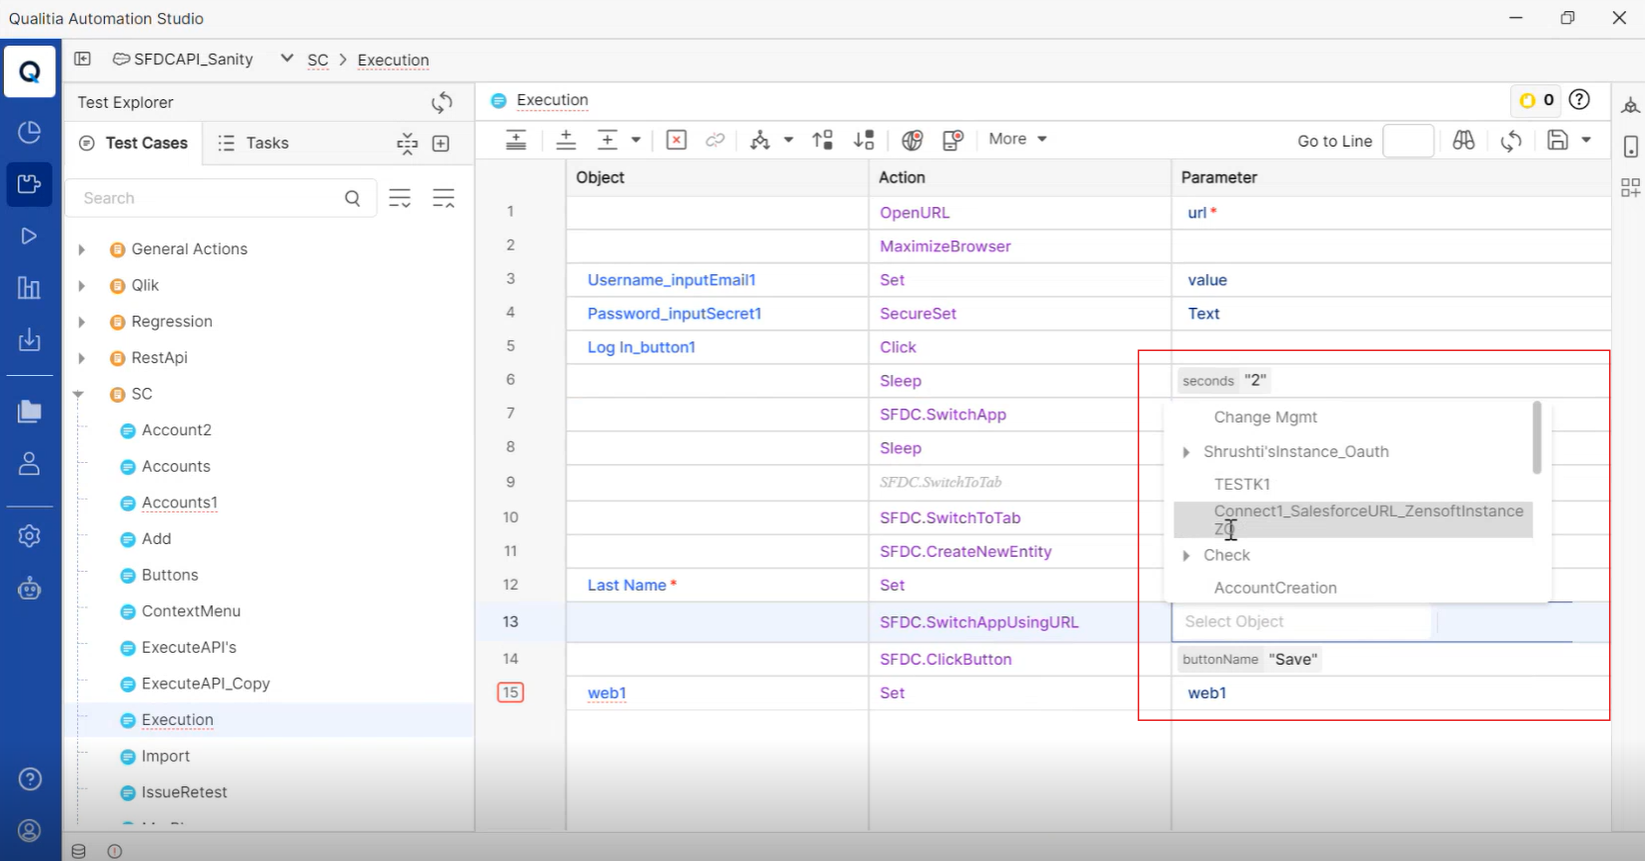Click the save icon in toolbar

(x=1557, y=140)
